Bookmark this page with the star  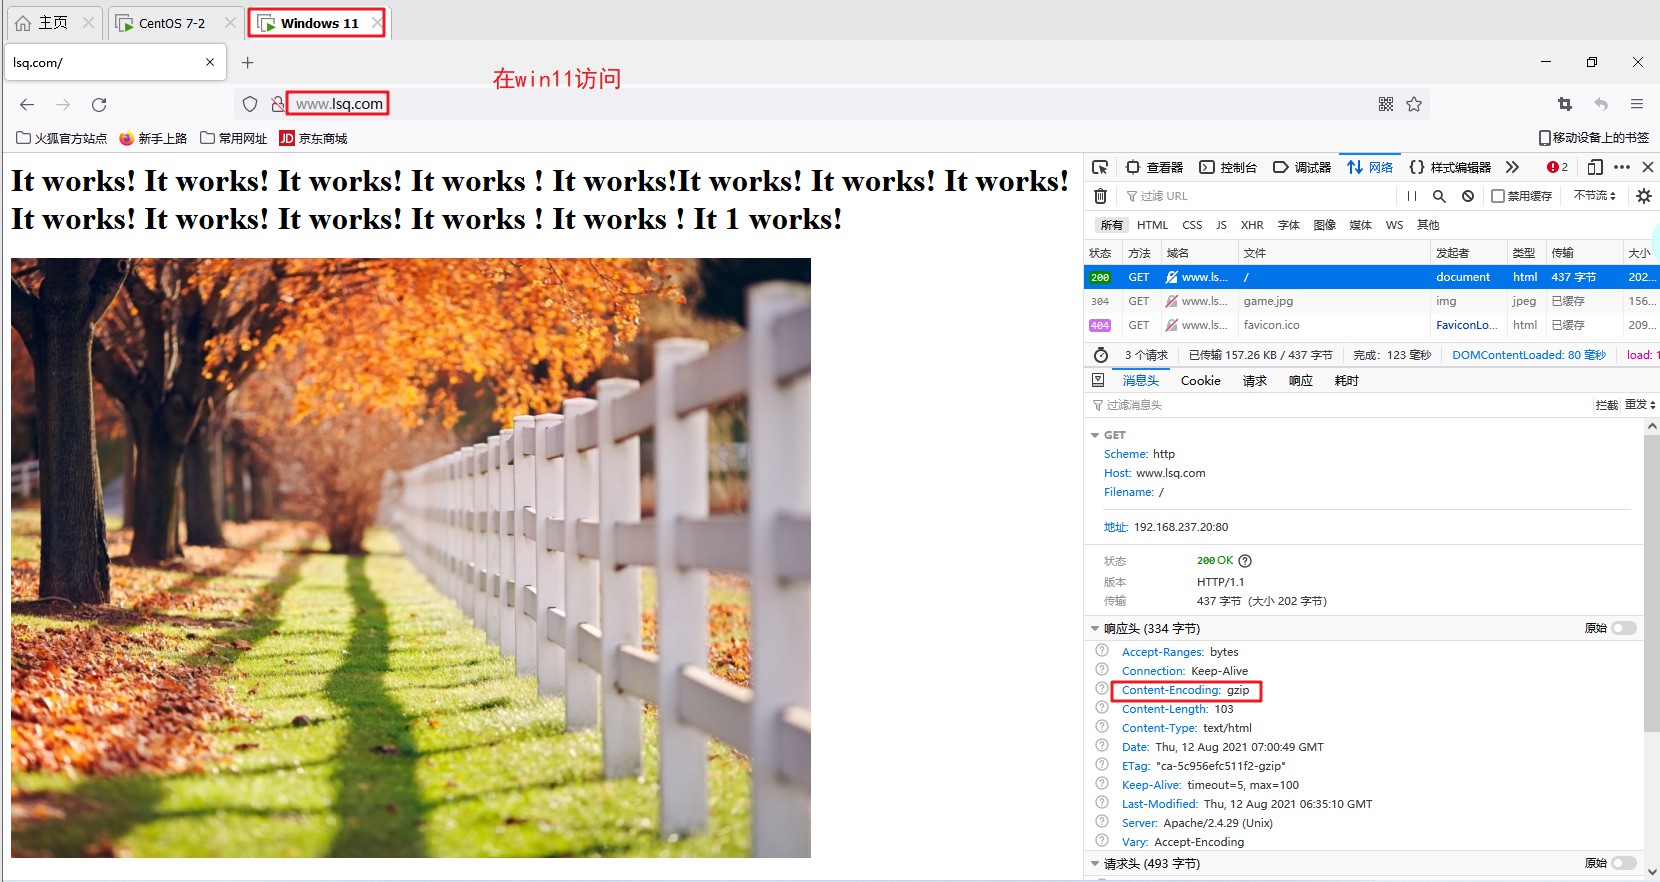tap(1414, 104)
